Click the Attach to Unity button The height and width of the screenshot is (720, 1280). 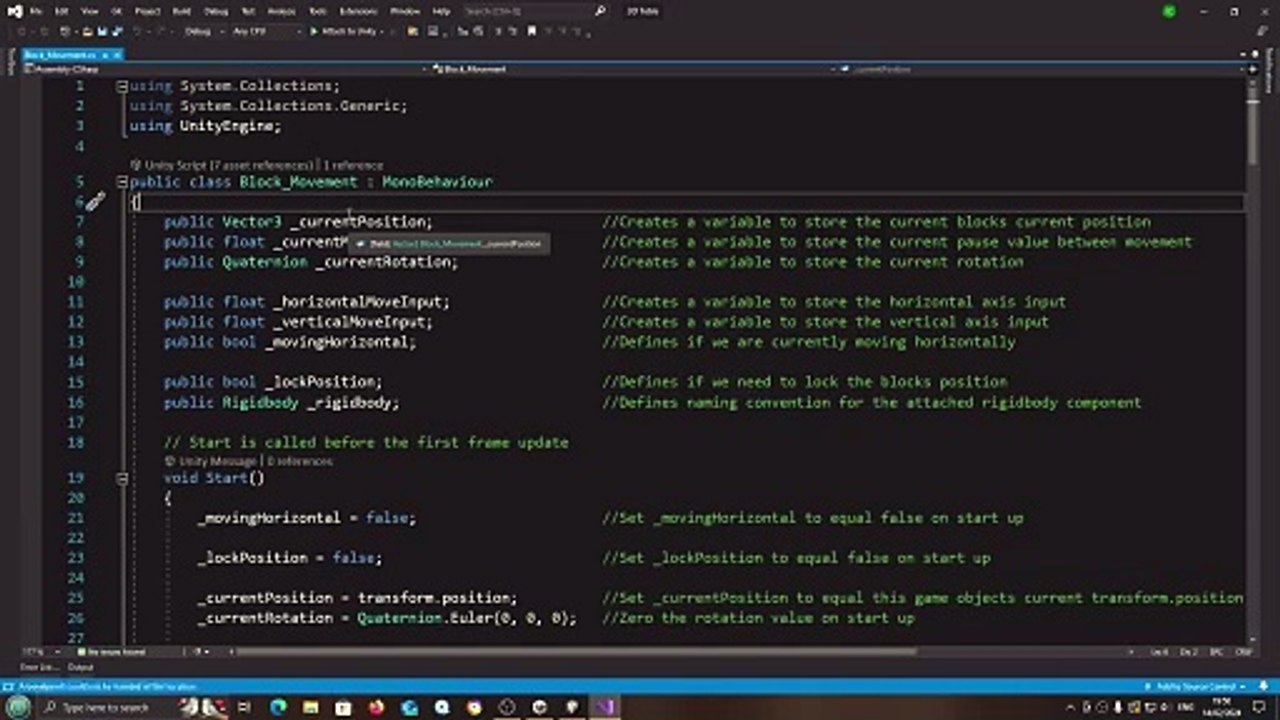pos(342,31)
